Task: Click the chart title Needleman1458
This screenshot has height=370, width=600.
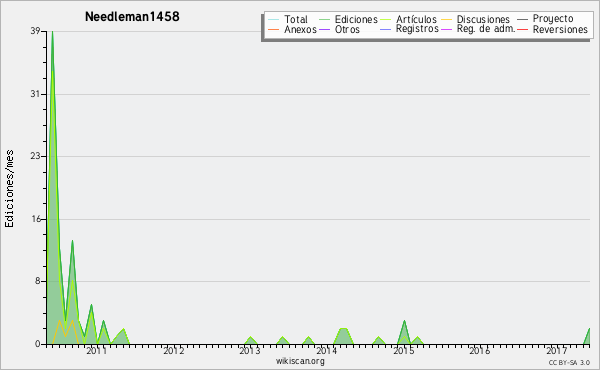Action: pos(132,16)
